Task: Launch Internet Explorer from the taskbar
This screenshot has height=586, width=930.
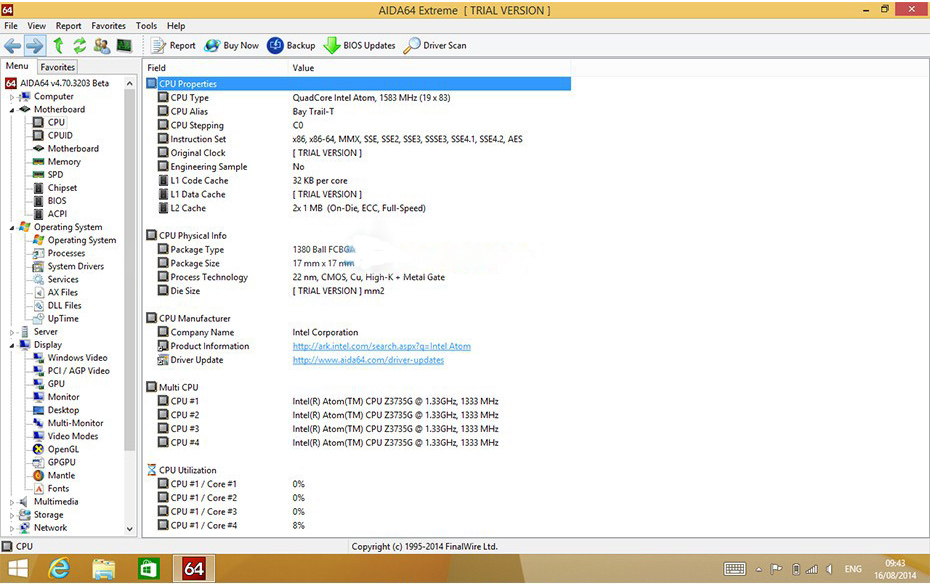Action: 59,569
